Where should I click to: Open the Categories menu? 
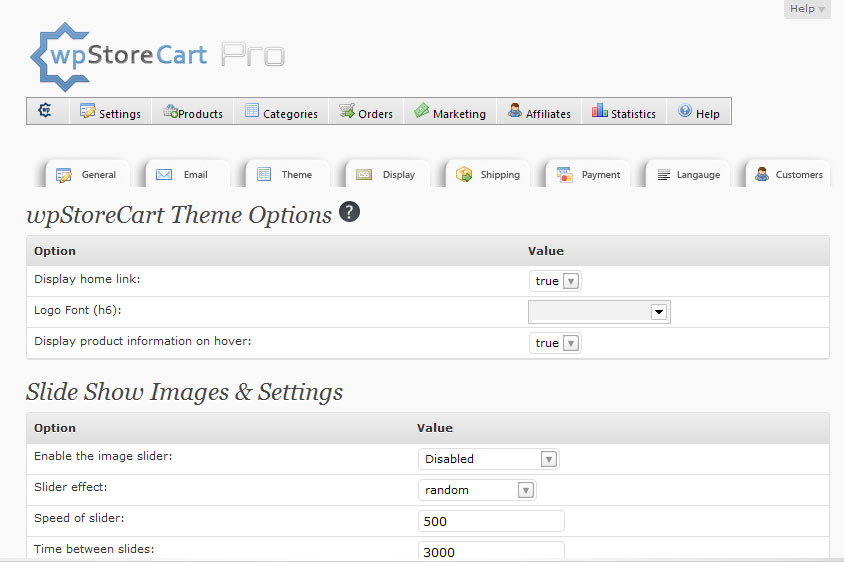[x=281, y=111]
